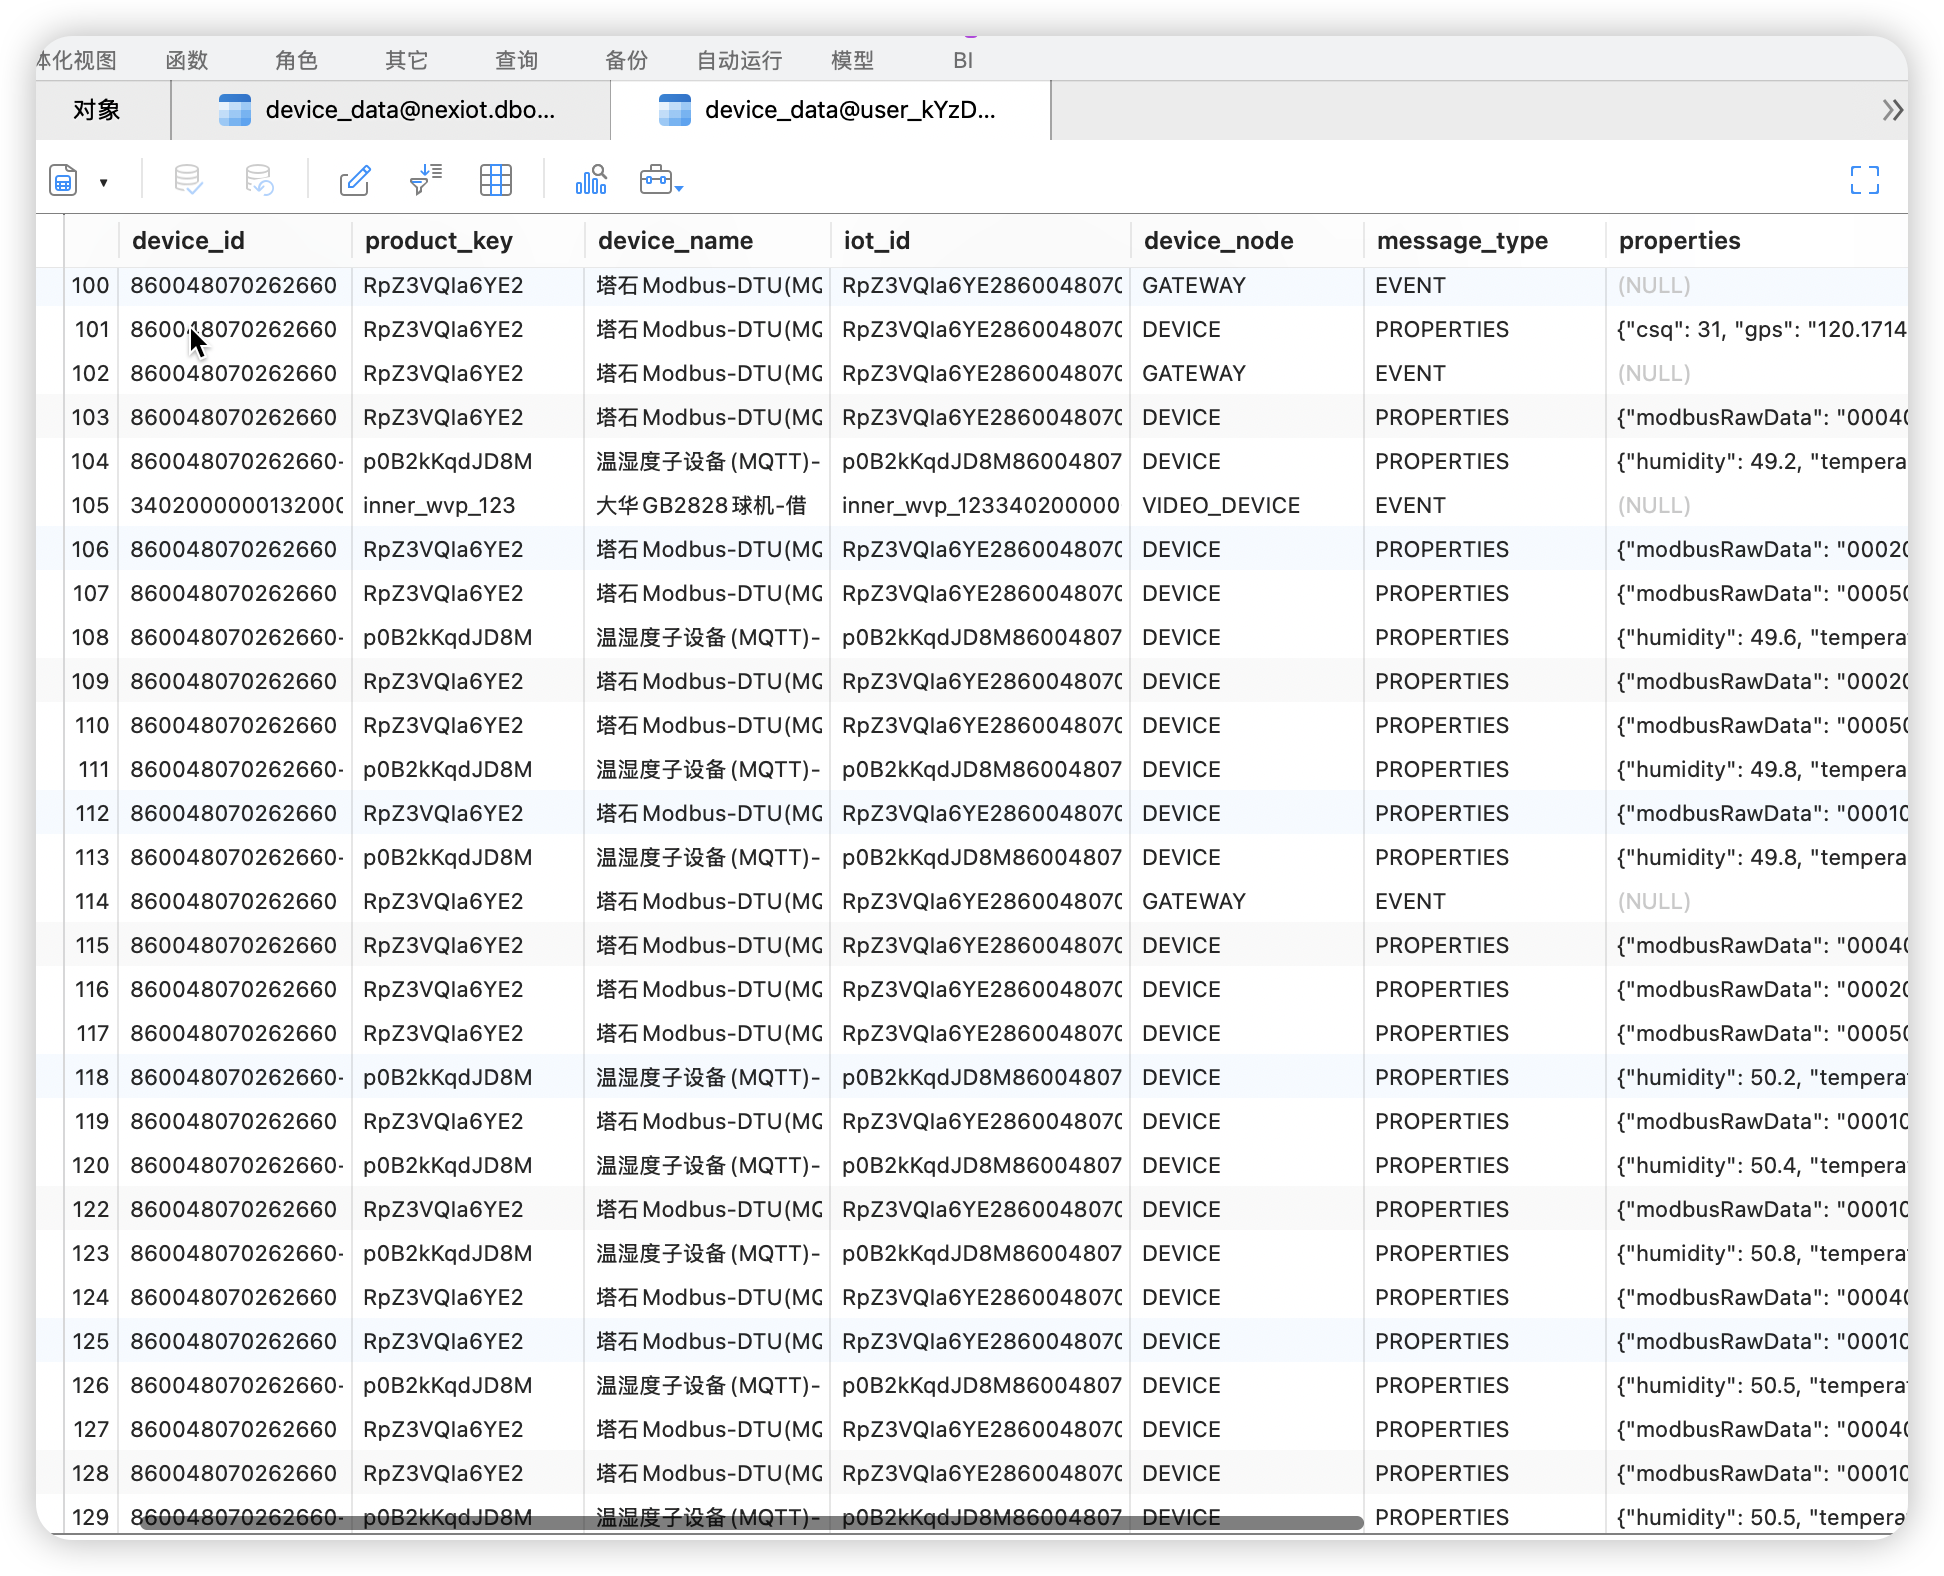Image resolution: width=1944 pixels, height=1576 pixels.
Task: Open the toolbox tools dropdown
Action: click(661, 181)
